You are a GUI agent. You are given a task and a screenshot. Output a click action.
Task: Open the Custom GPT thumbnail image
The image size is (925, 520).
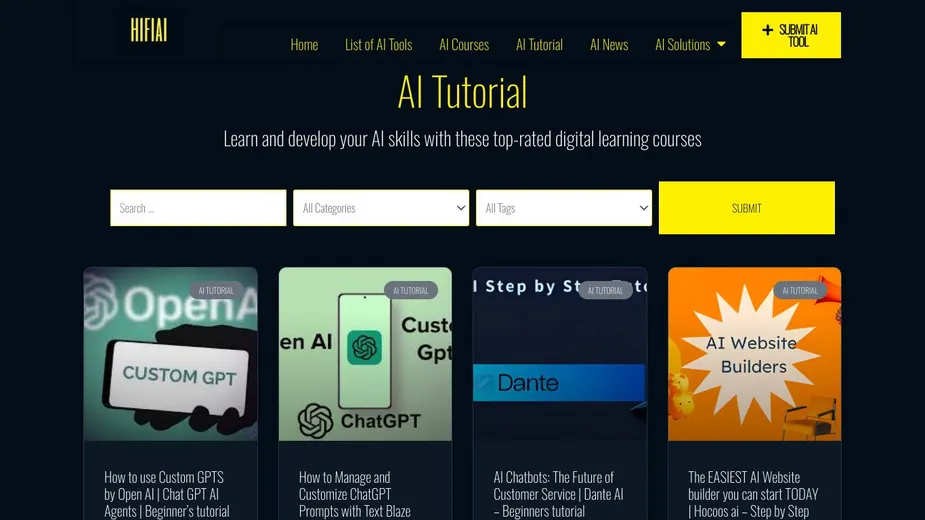pyautogui.click(x=170, y=354)
